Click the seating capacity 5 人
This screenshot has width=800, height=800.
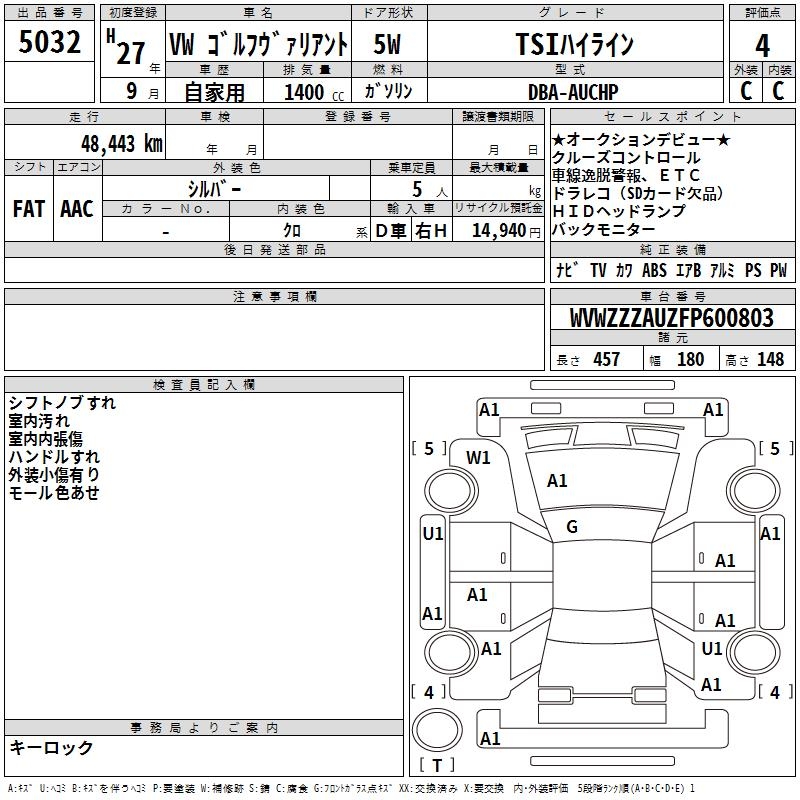coord(430,190)
